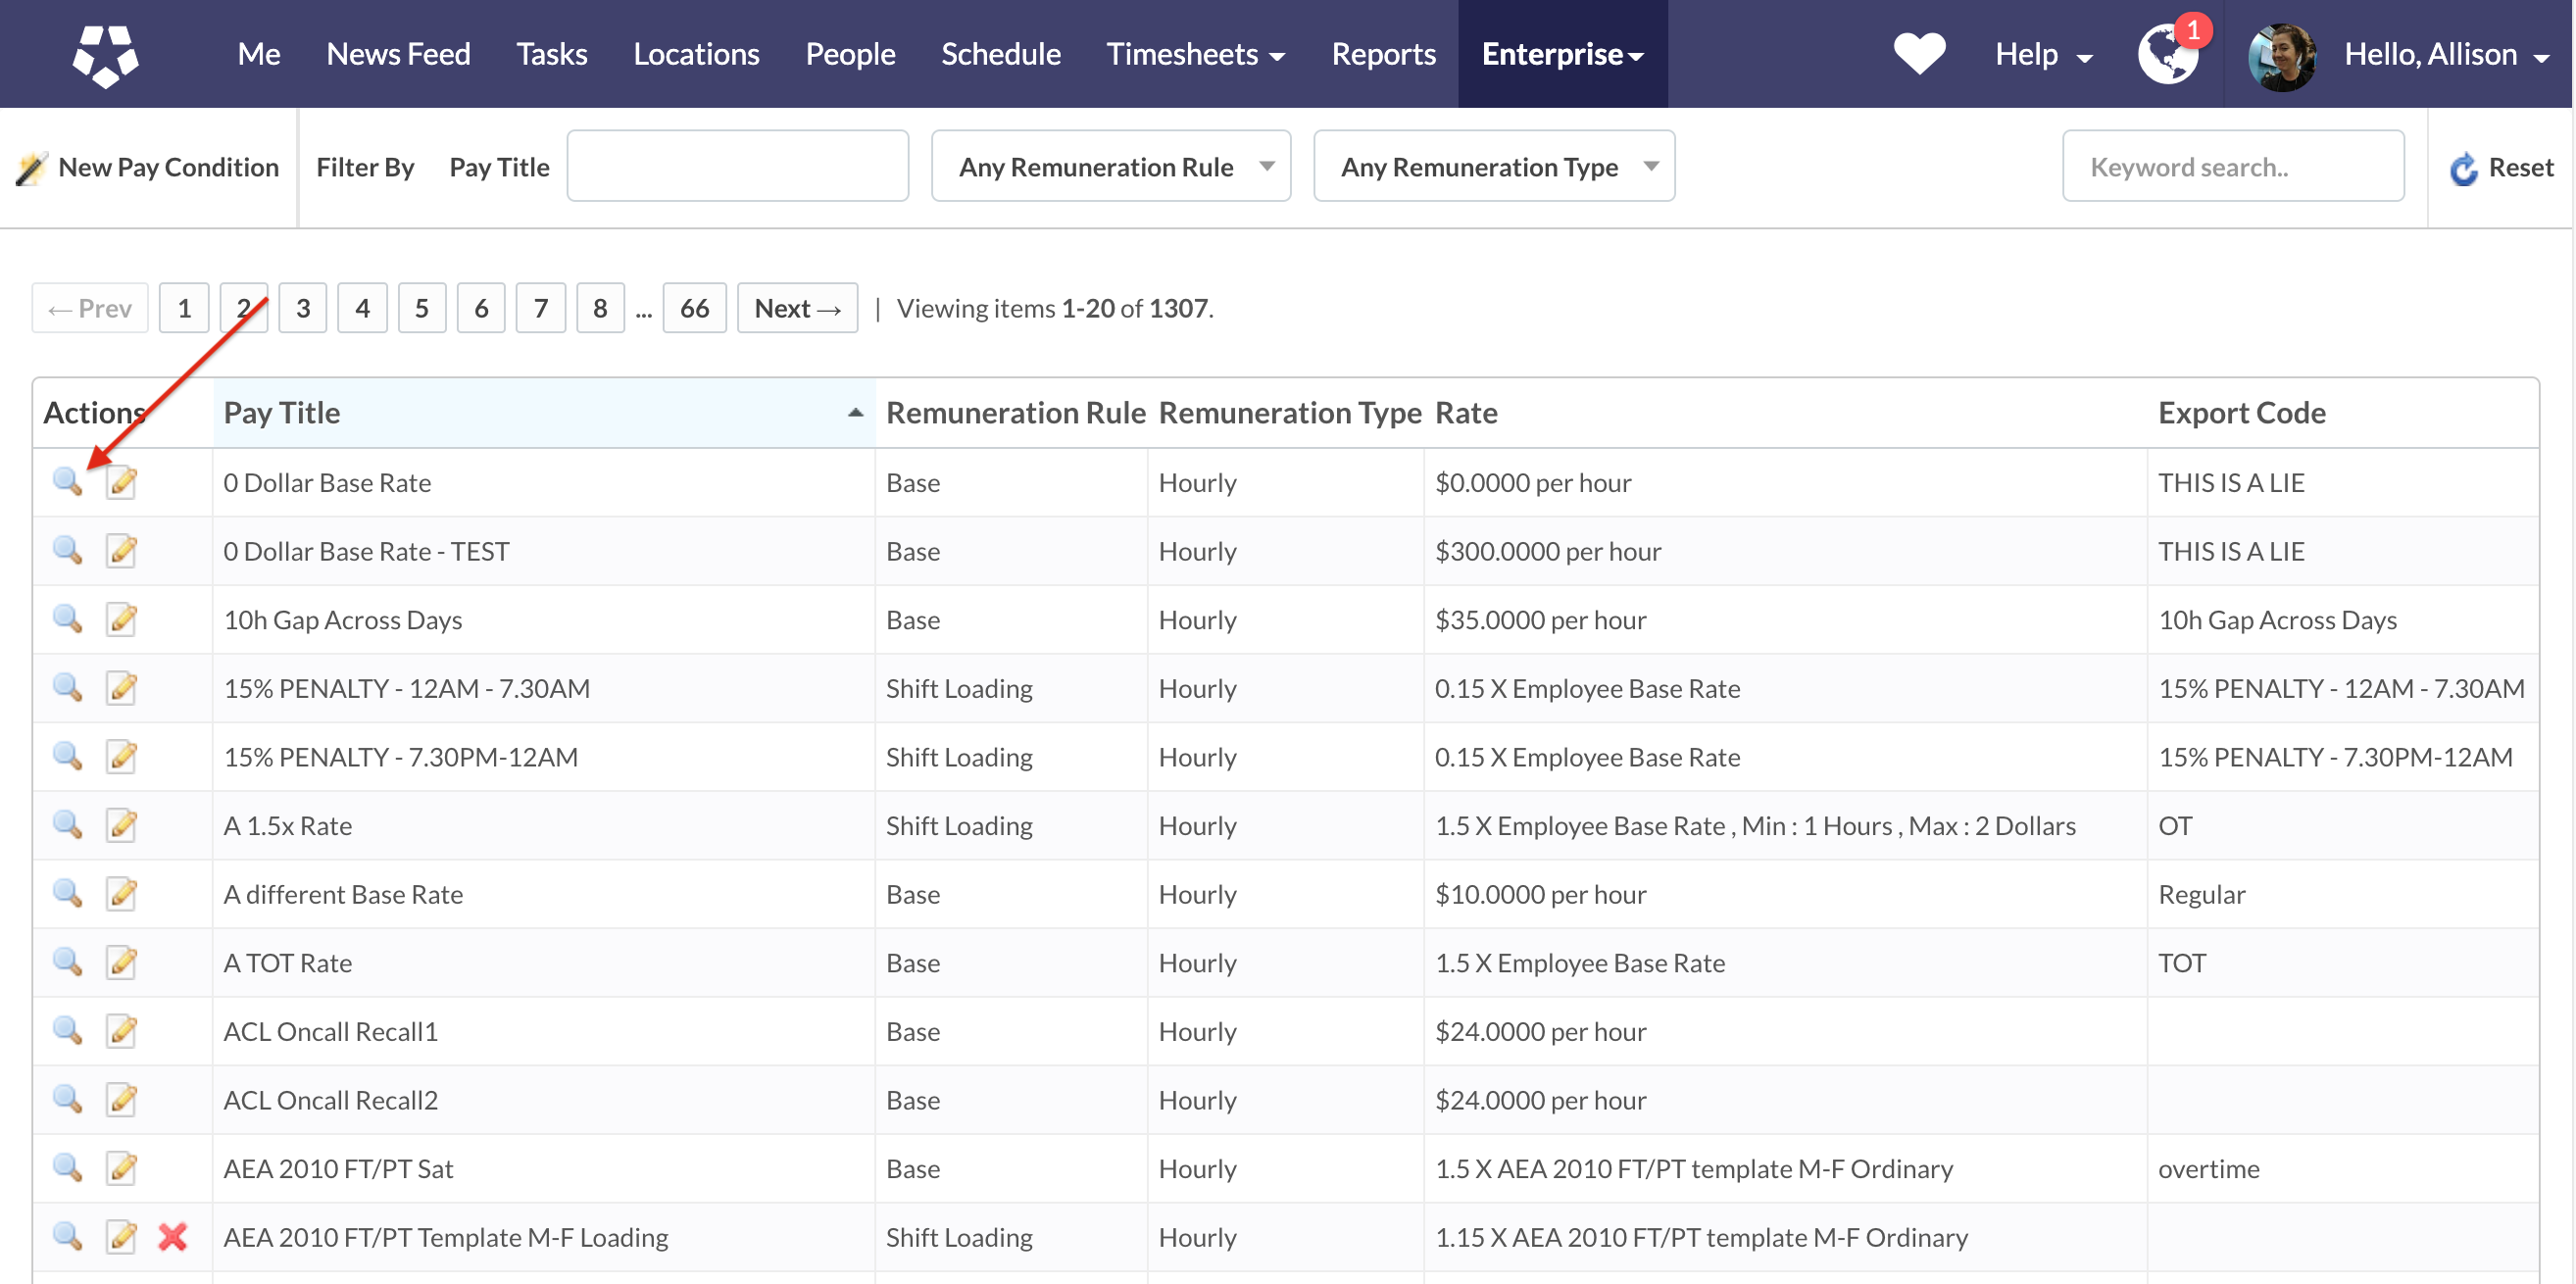Open the Any Remuneration Rule dropdown

[1110, 167]
